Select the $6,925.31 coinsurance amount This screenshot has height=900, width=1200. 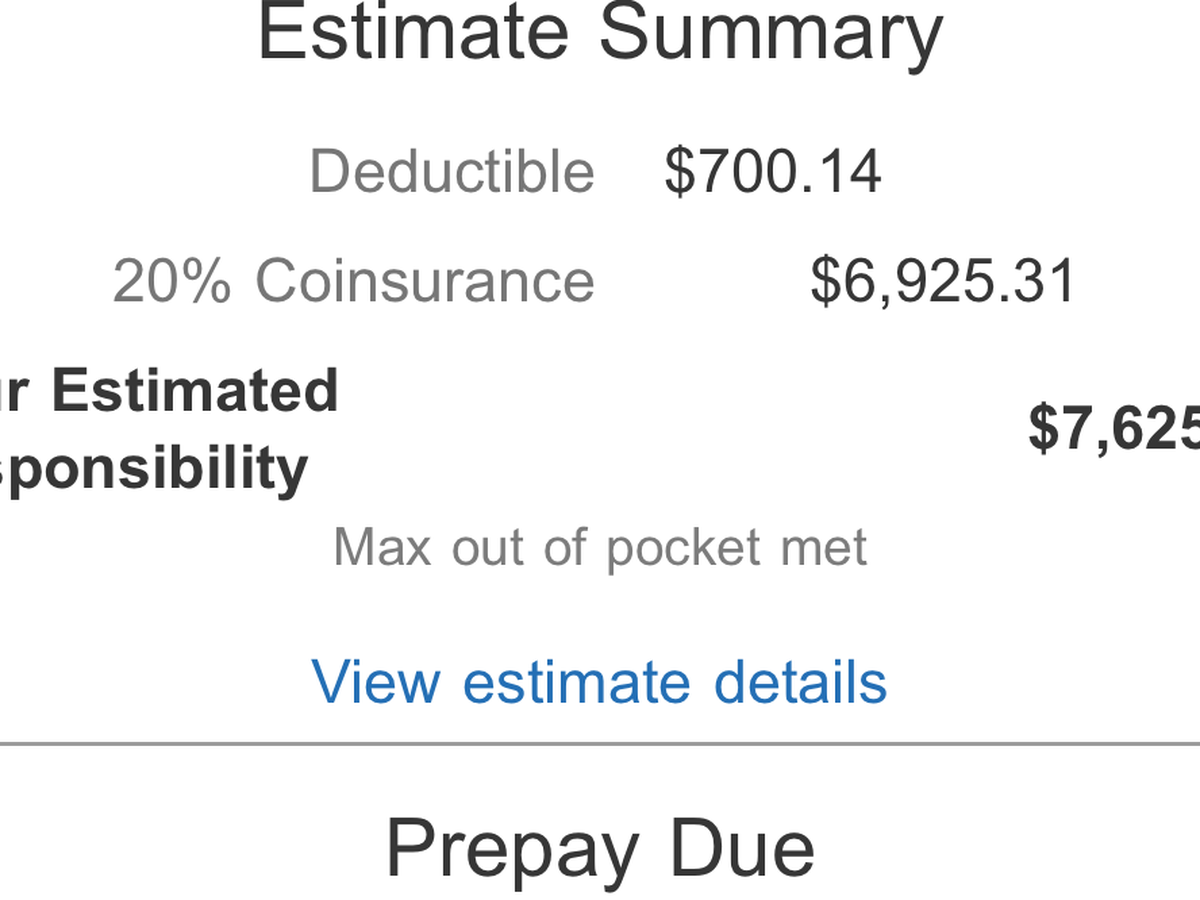943,281
